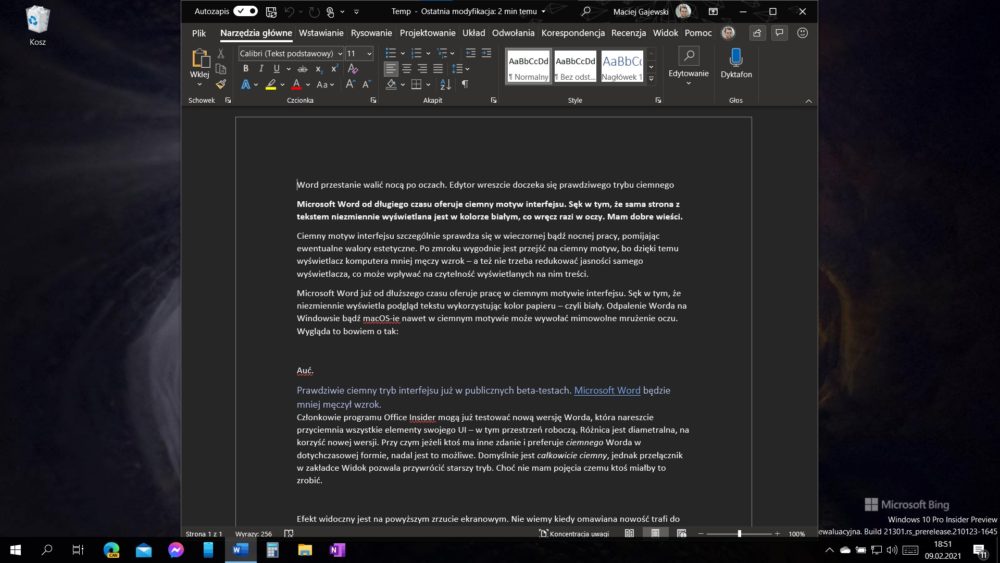Viewport: 1000px width, 563px height.
Task: Open the Customize Quick Access Toolbar dropdown
Action: (x=356, y=11)
